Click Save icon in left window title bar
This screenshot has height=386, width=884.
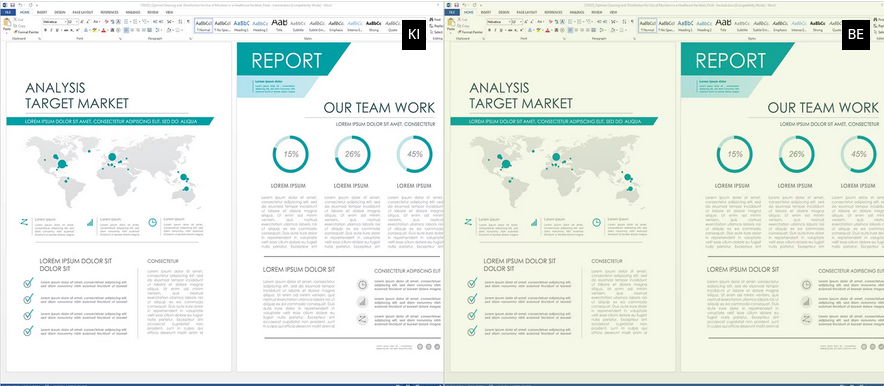point(12,5)
